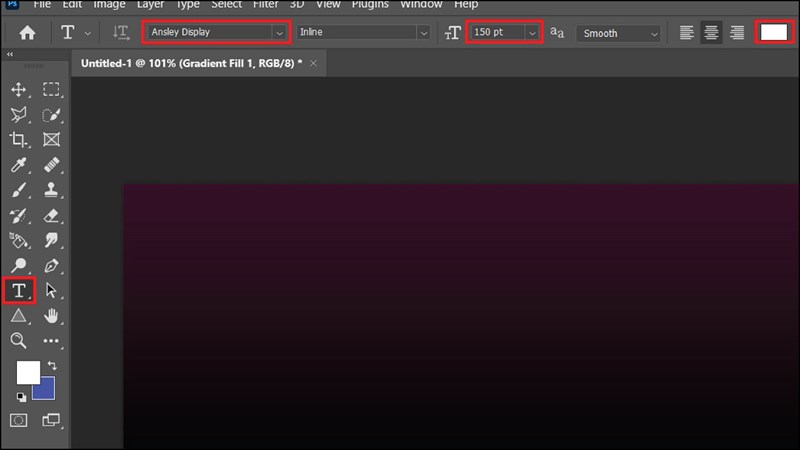The height and width of the screenshot is (450, 800).
Task: Select the Hand tool
Action: (51, 316)
